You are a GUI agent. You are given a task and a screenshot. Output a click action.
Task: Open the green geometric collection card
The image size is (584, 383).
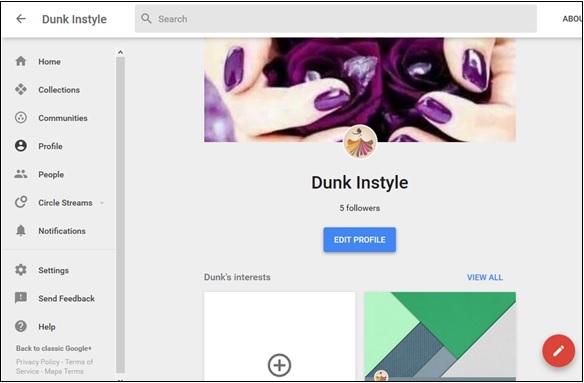440,335
